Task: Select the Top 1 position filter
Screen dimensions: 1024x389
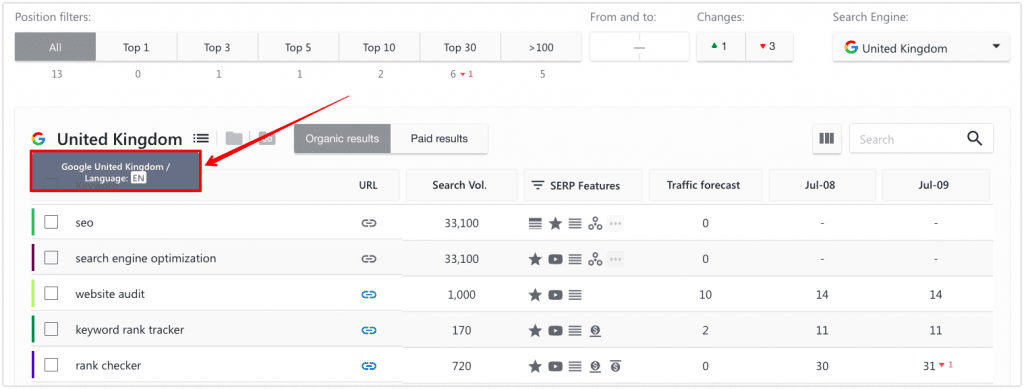Action: pos(136,47)
